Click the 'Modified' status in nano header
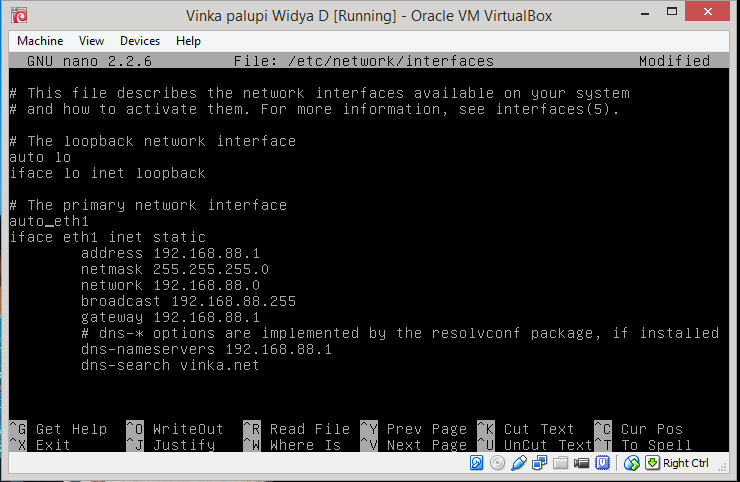Image resolution: width=740 pixels, height=482 pixels. tap(674, 61)
